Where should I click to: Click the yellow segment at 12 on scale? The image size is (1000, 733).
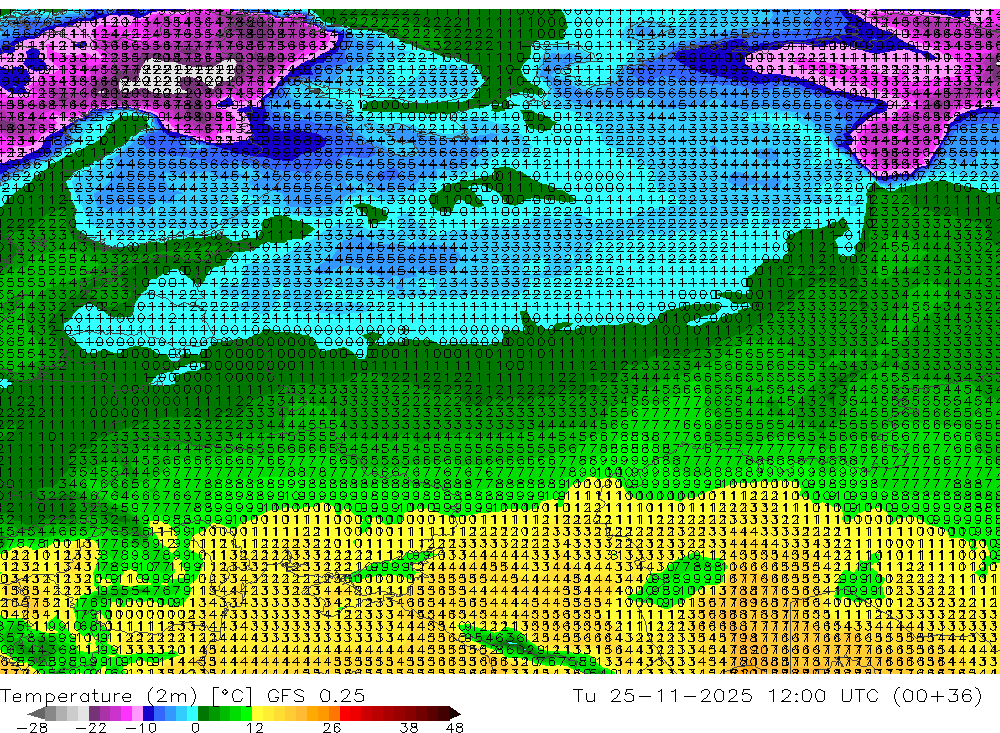[258, 714]
